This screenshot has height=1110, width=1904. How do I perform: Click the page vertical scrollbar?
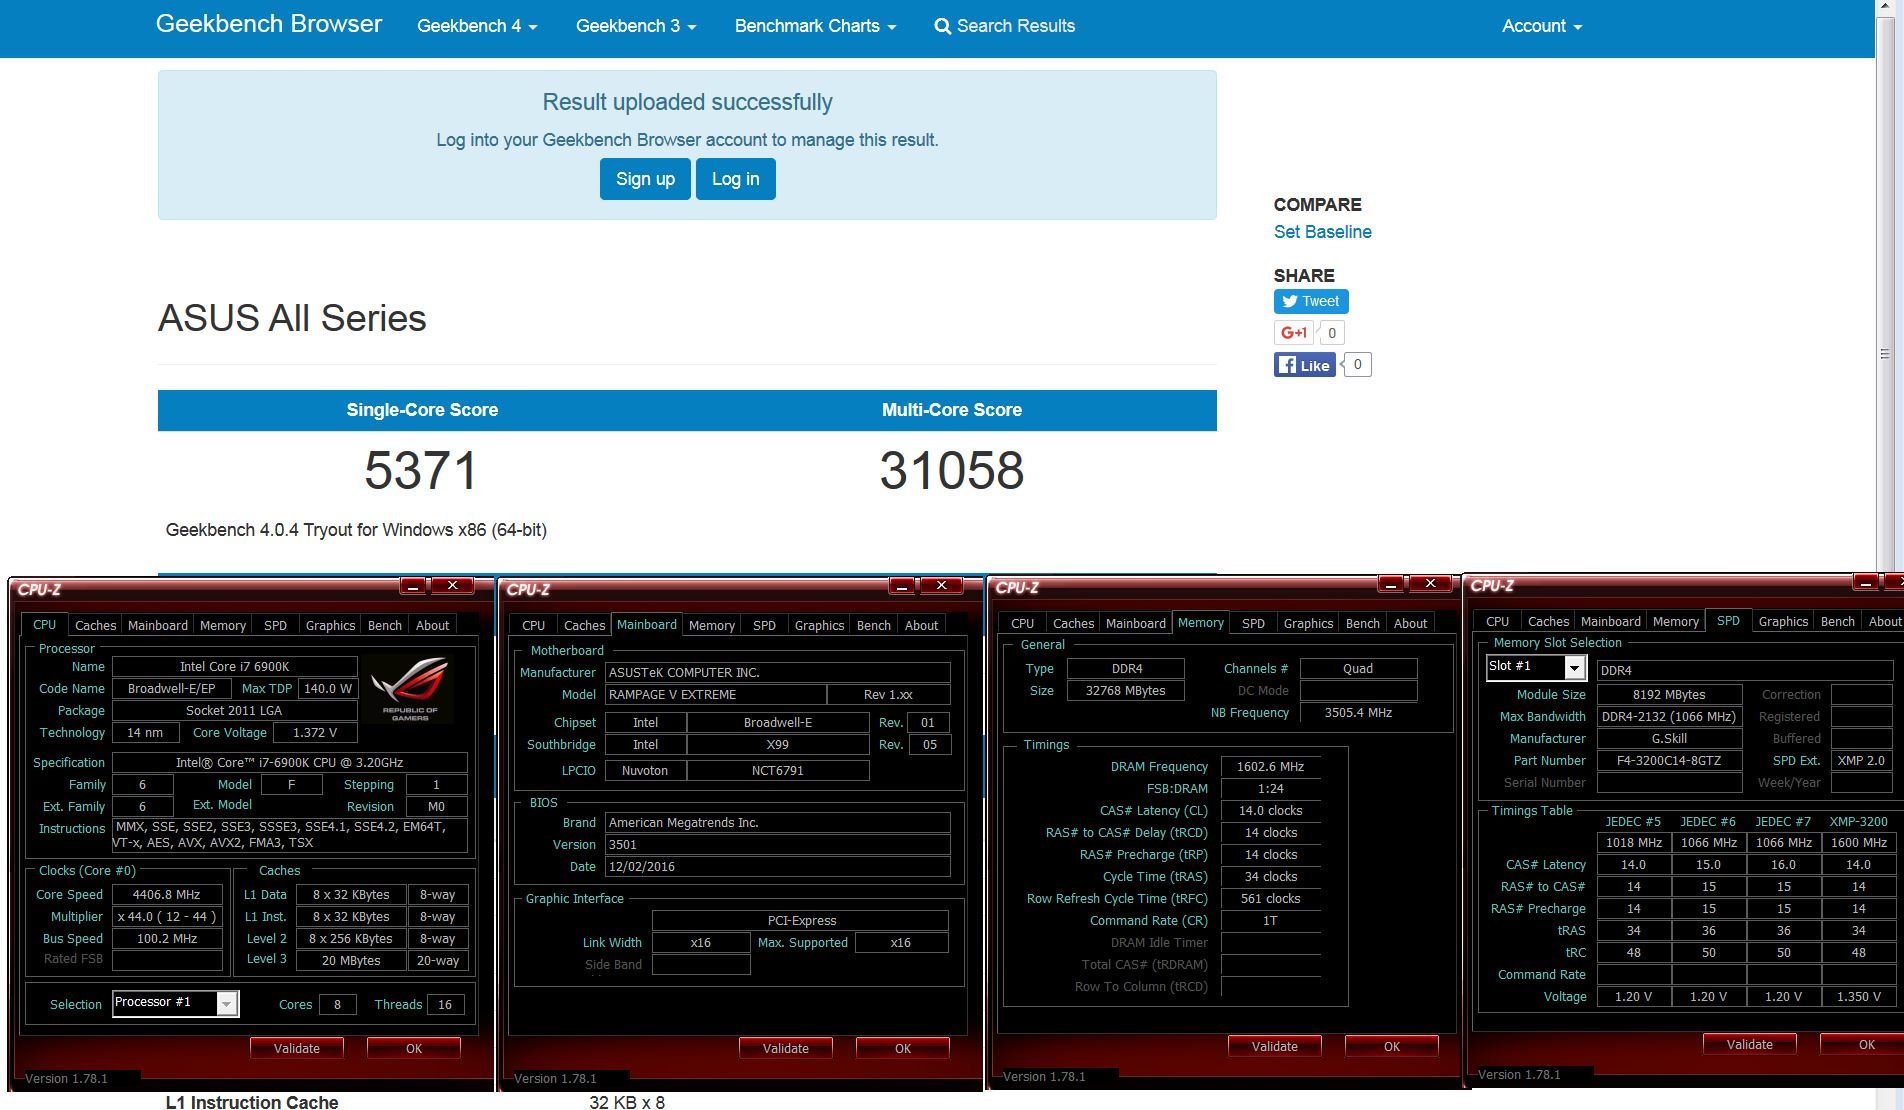pos(1885,353)
